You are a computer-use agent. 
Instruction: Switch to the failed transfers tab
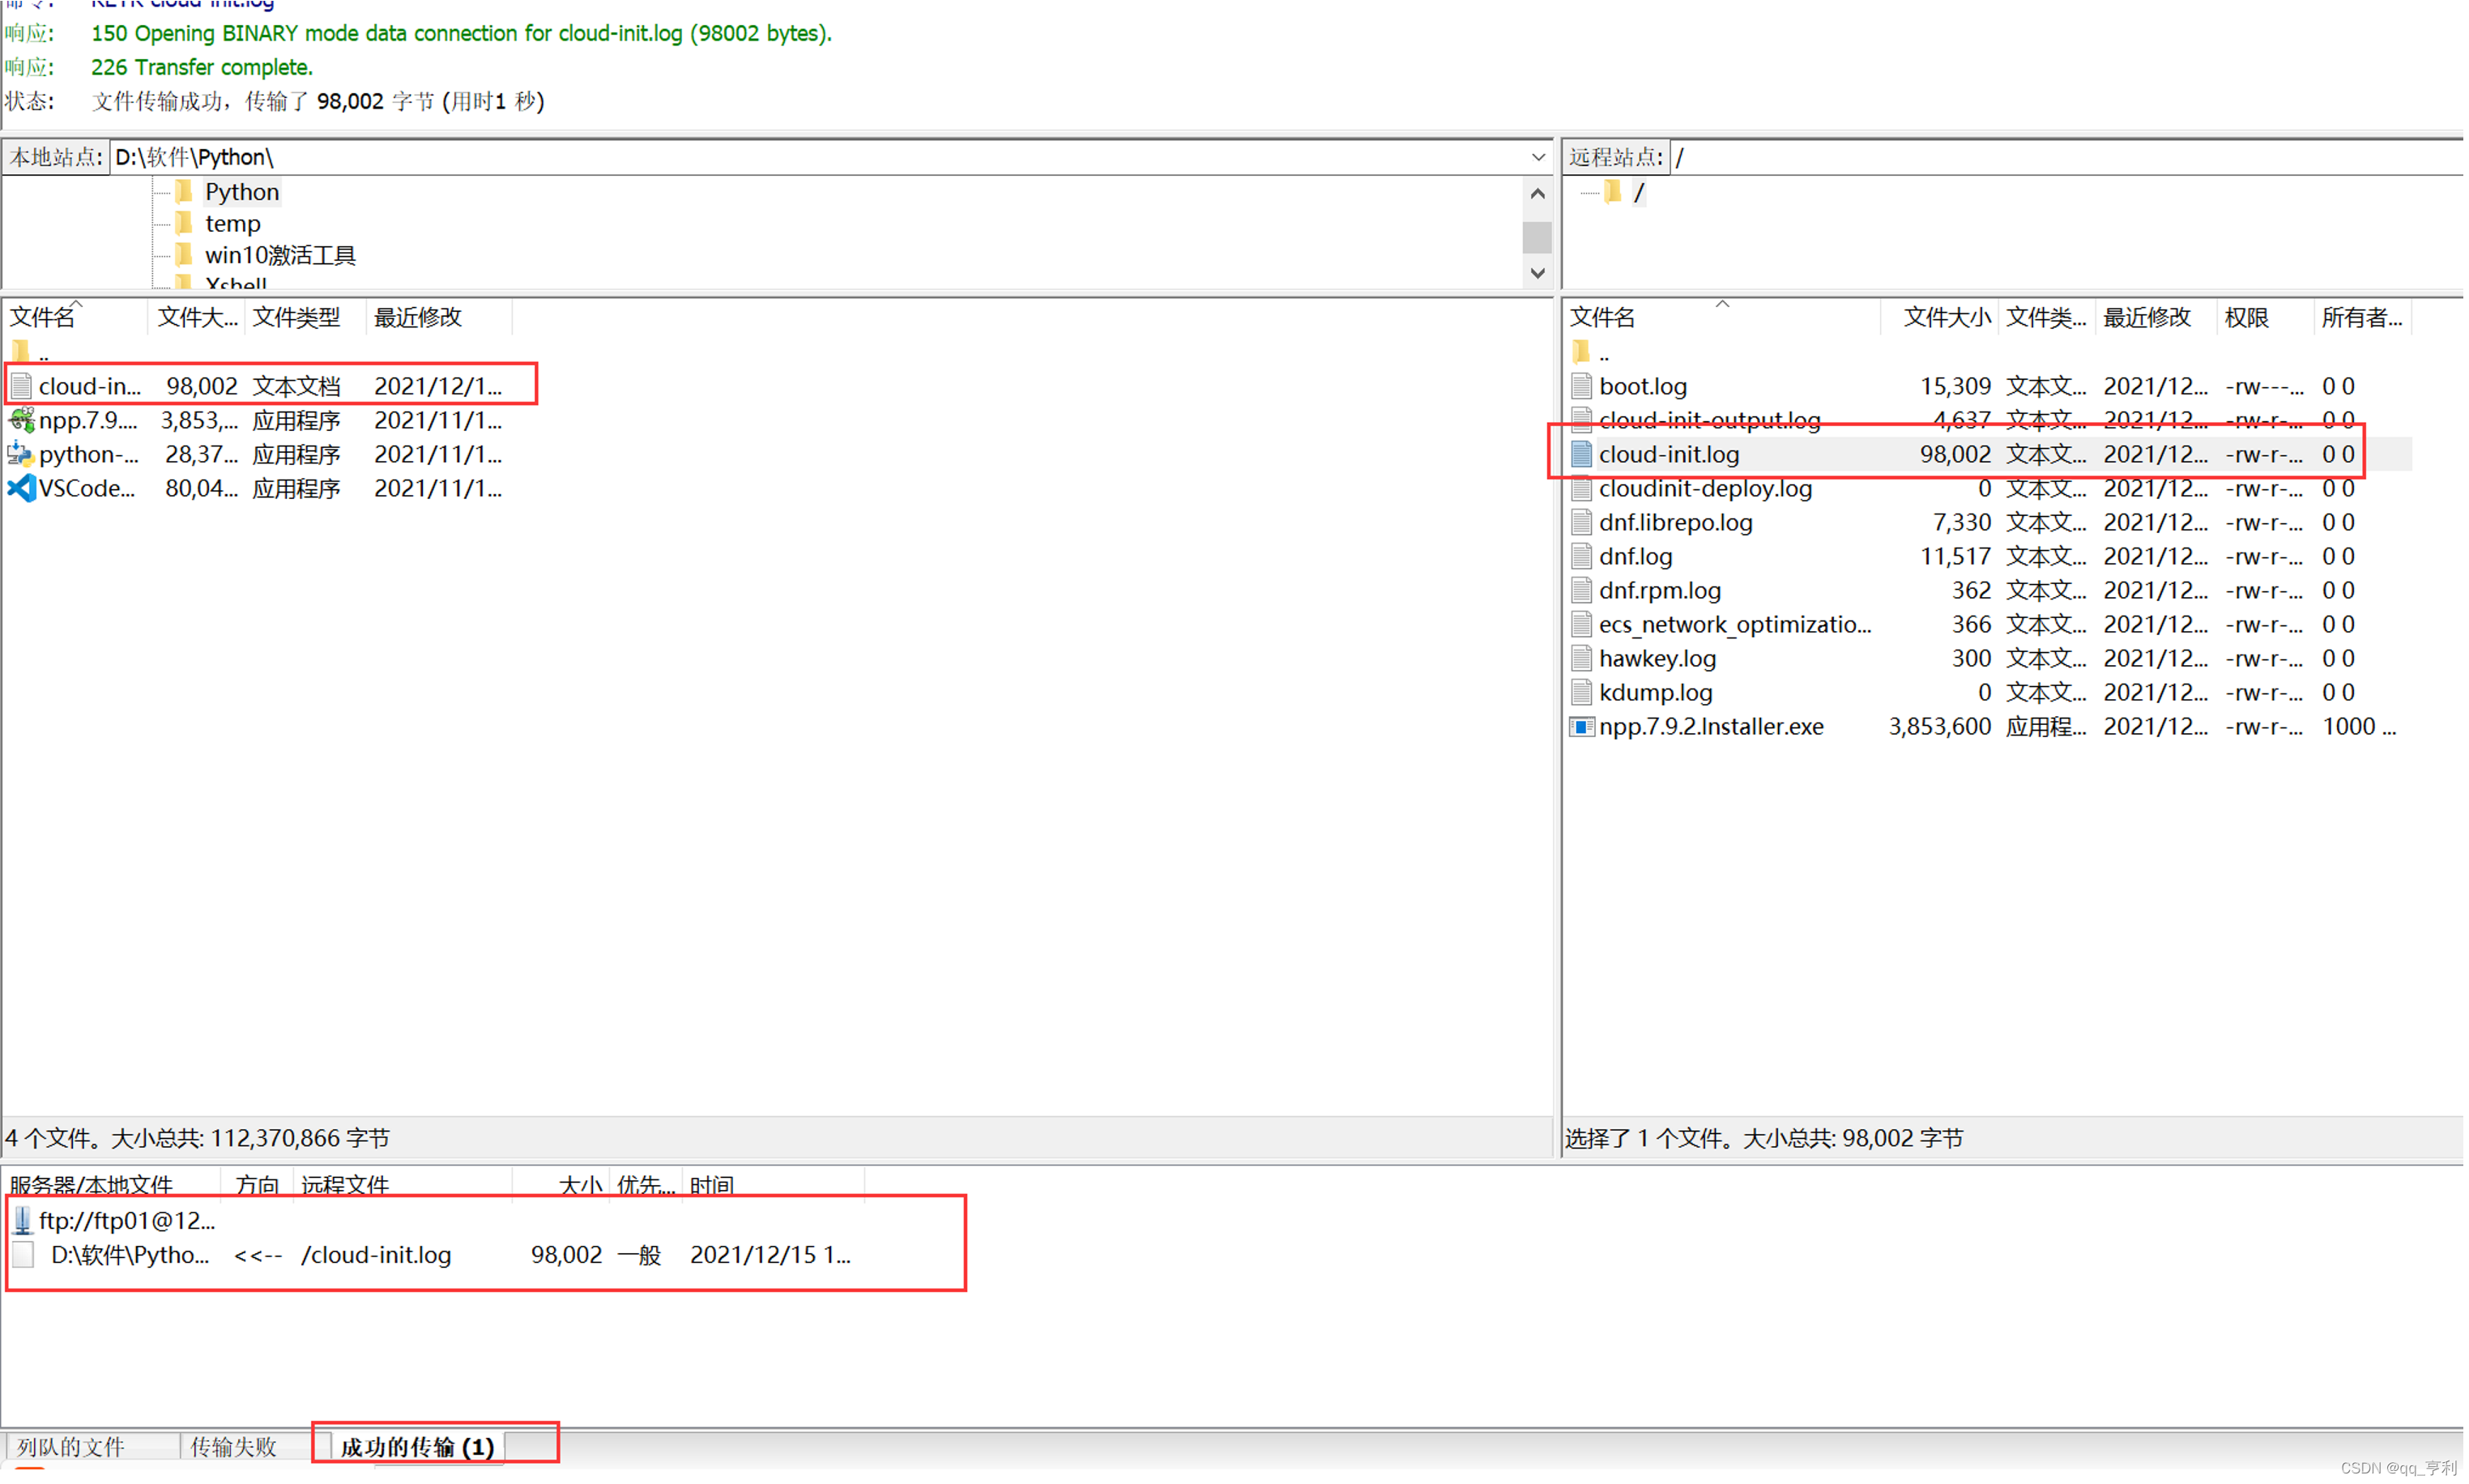click(x=234, y=1446)
